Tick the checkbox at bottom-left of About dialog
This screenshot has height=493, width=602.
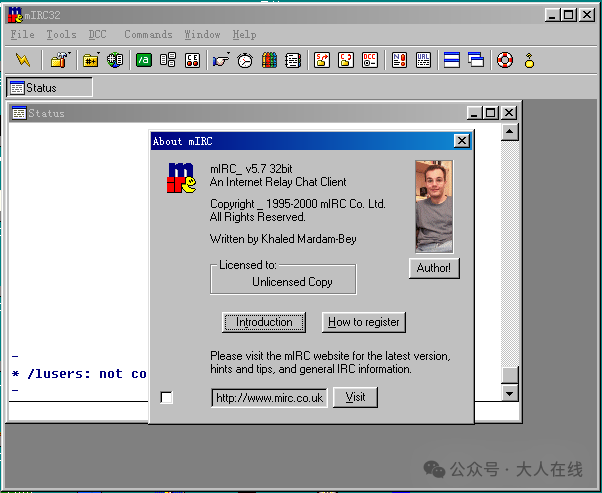click(167, 397)
